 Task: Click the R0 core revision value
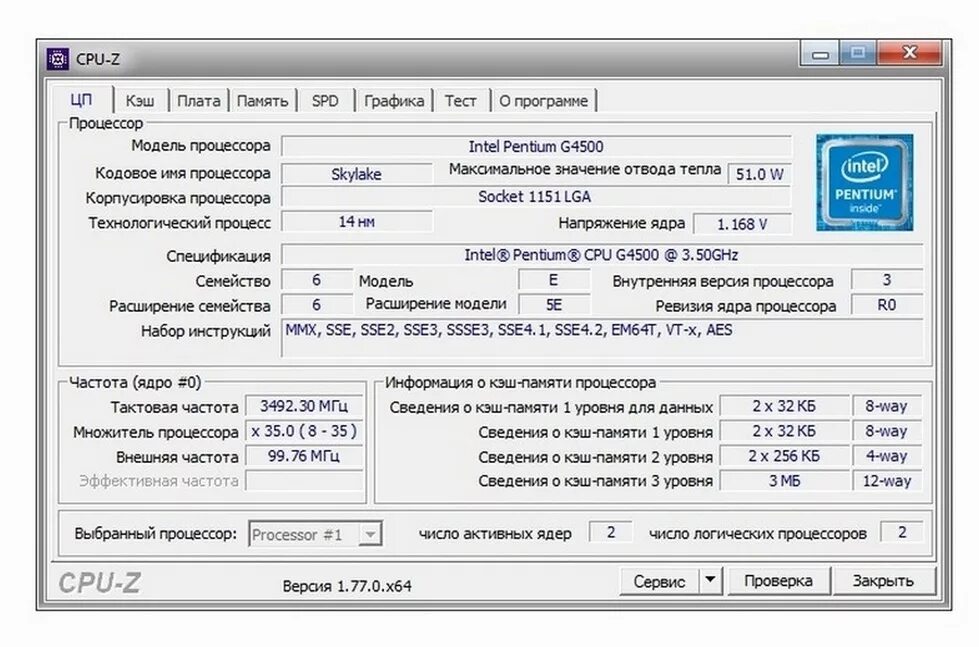click(x=887, y=305)
